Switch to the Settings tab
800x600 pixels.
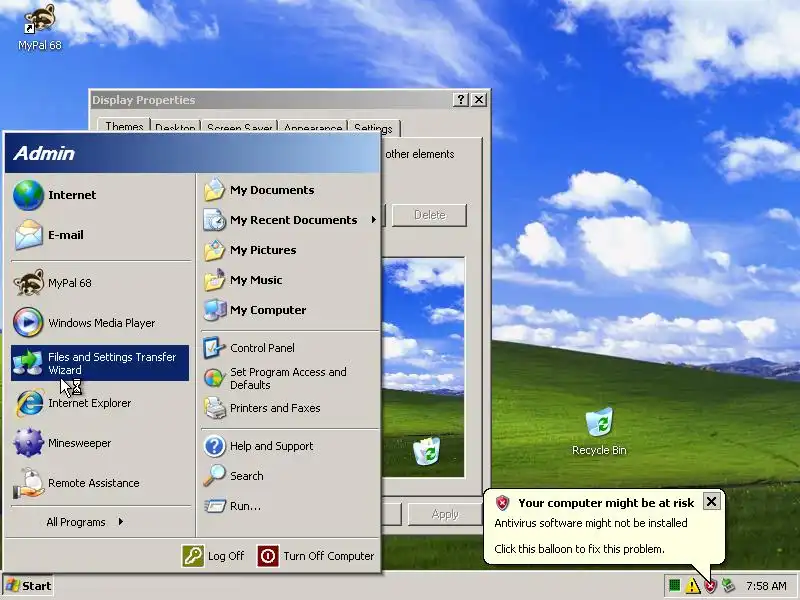[373, 128]
